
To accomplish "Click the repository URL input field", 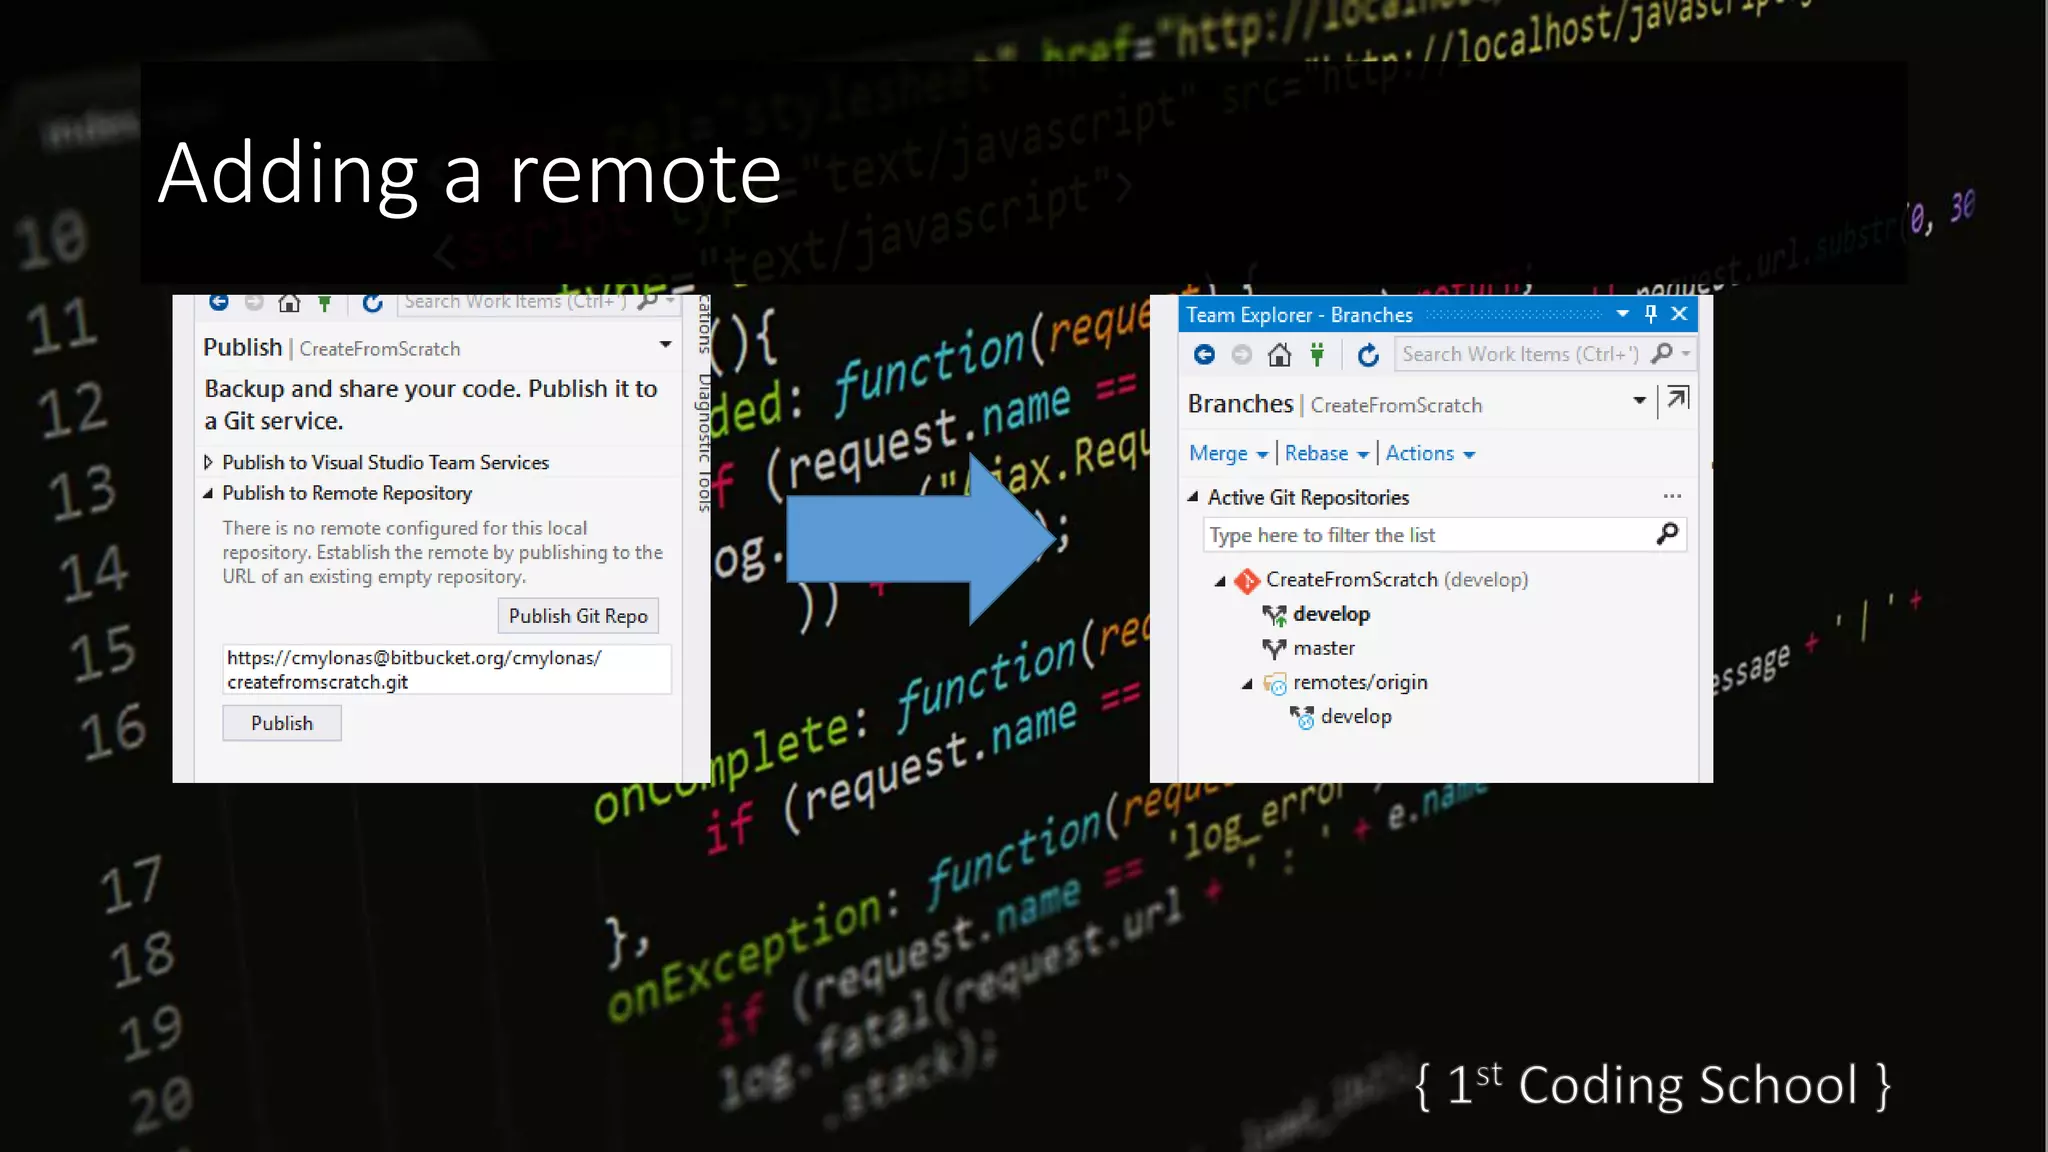I will click(x=446, y=669).
